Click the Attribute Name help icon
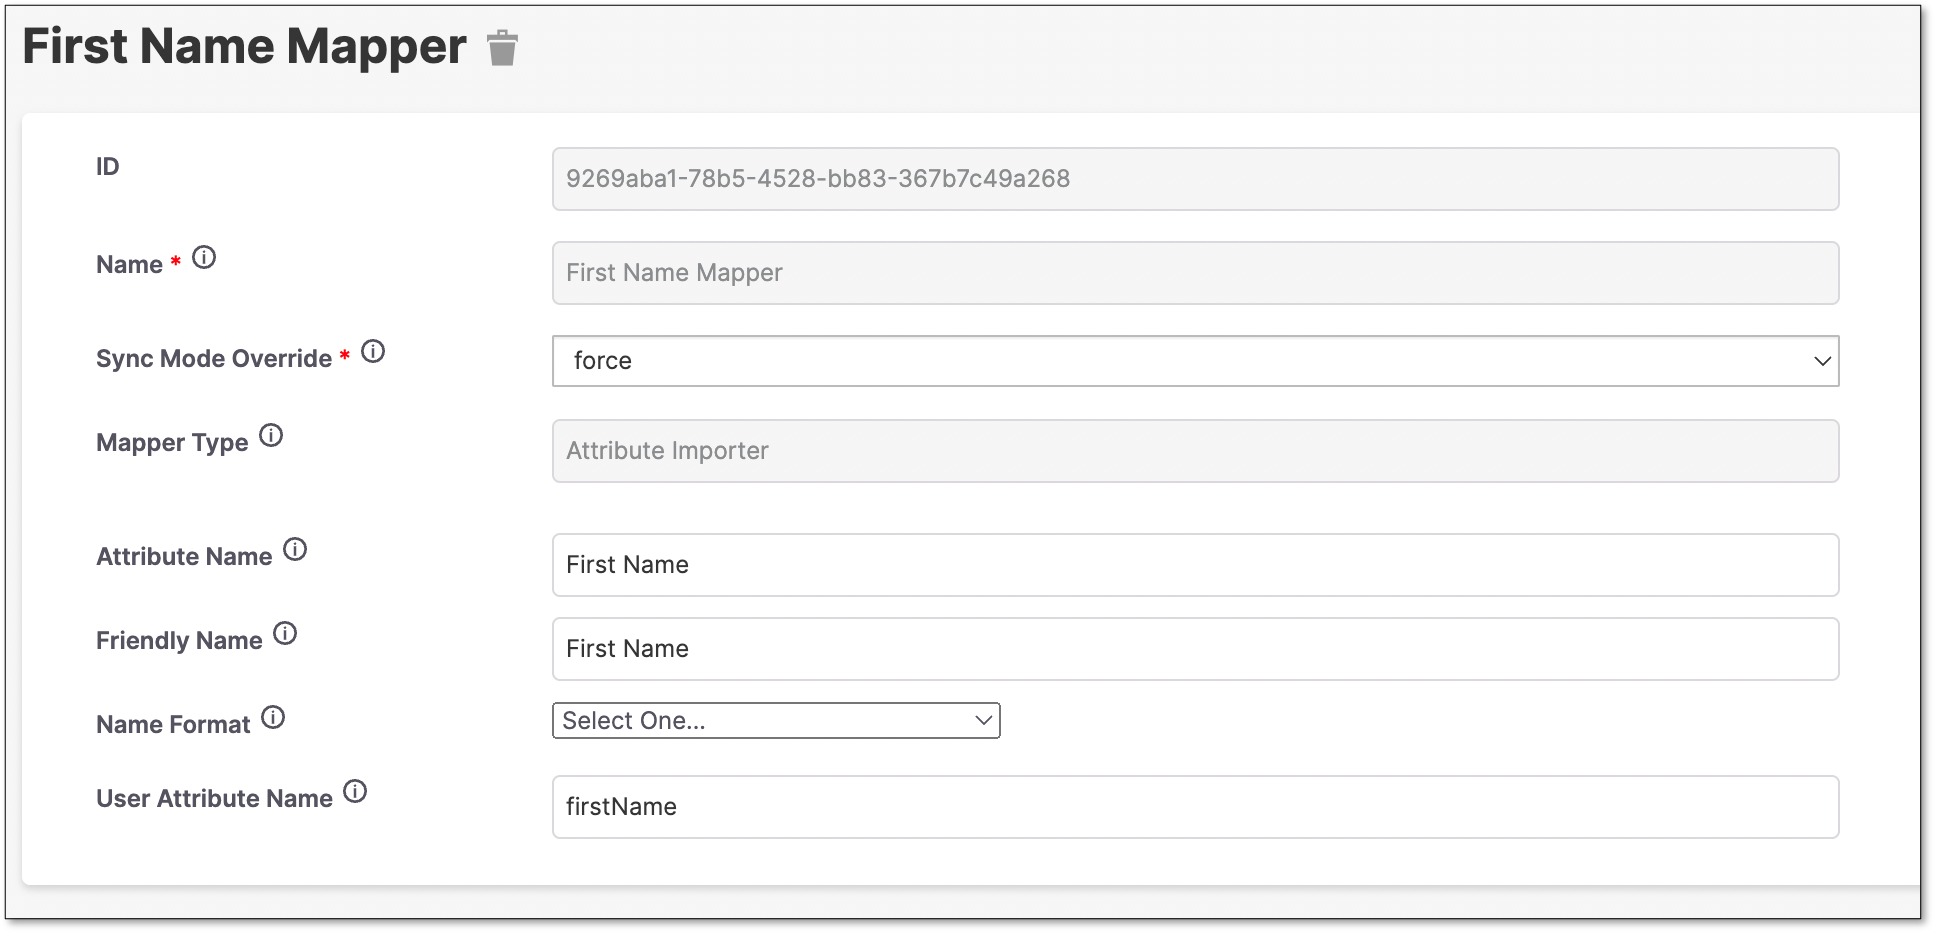This screenshot has width=1934, height=932. 295,550
